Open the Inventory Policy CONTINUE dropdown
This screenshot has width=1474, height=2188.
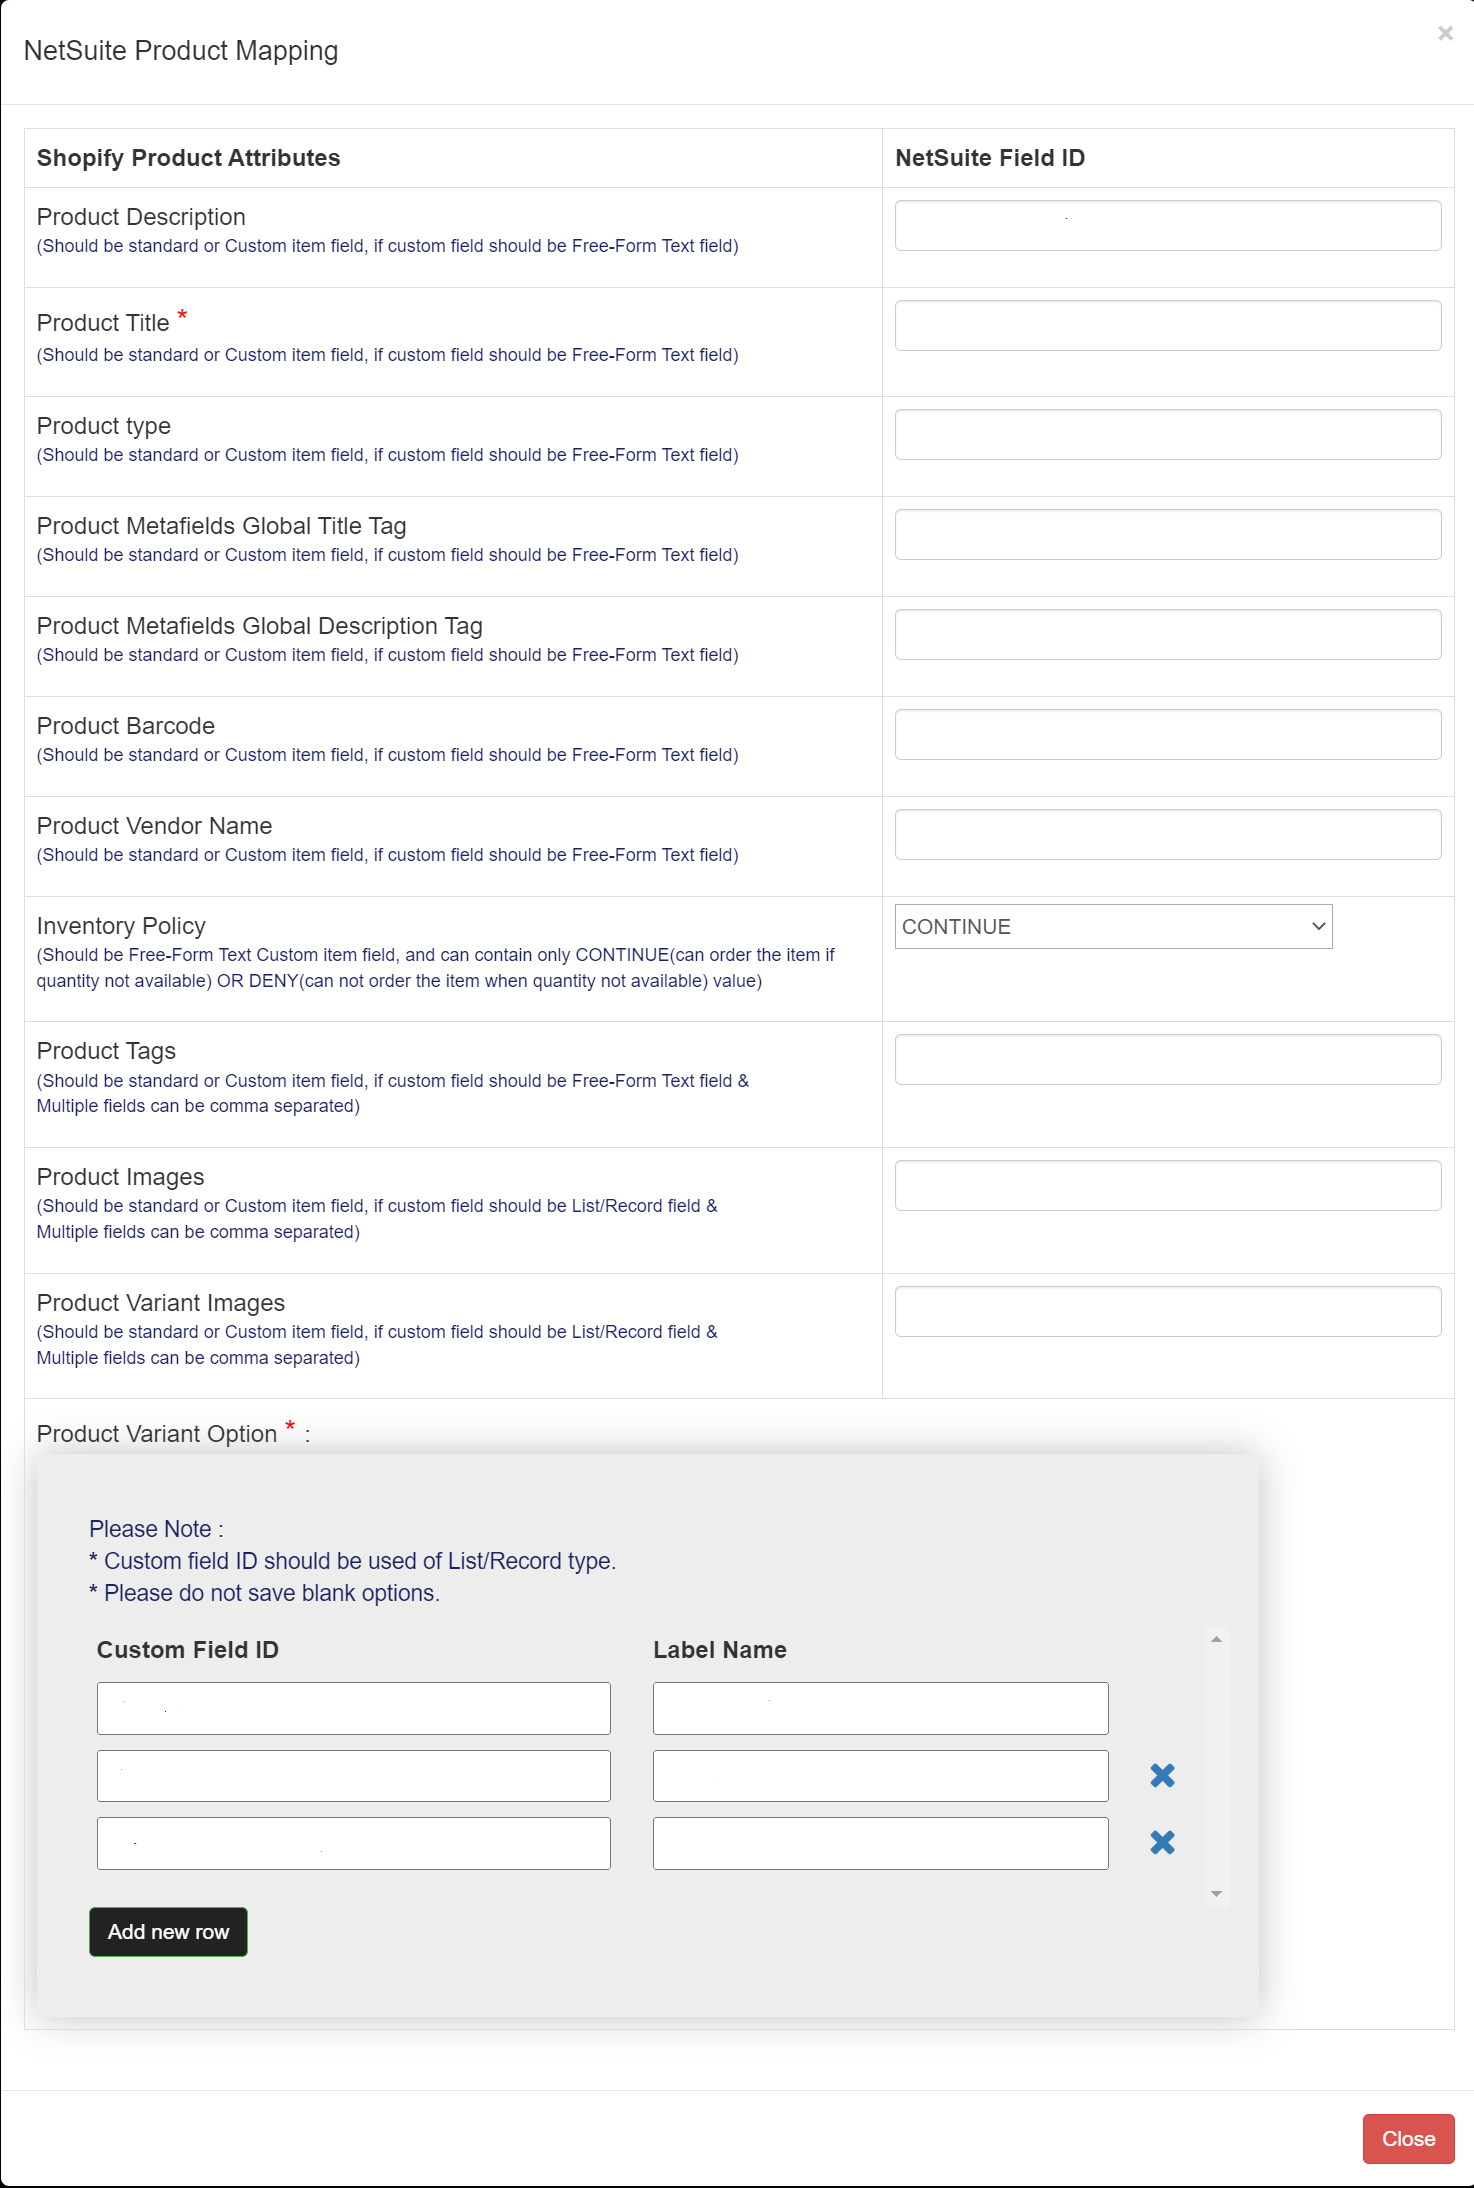[x=1113, y=926]
